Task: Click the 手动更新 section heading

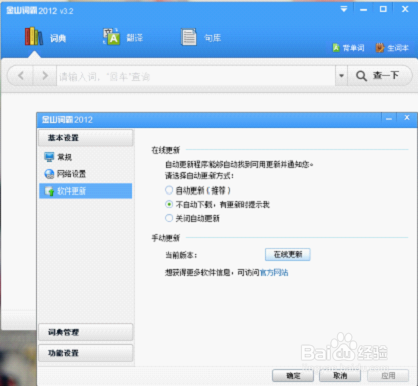Action: coord(166,238)
